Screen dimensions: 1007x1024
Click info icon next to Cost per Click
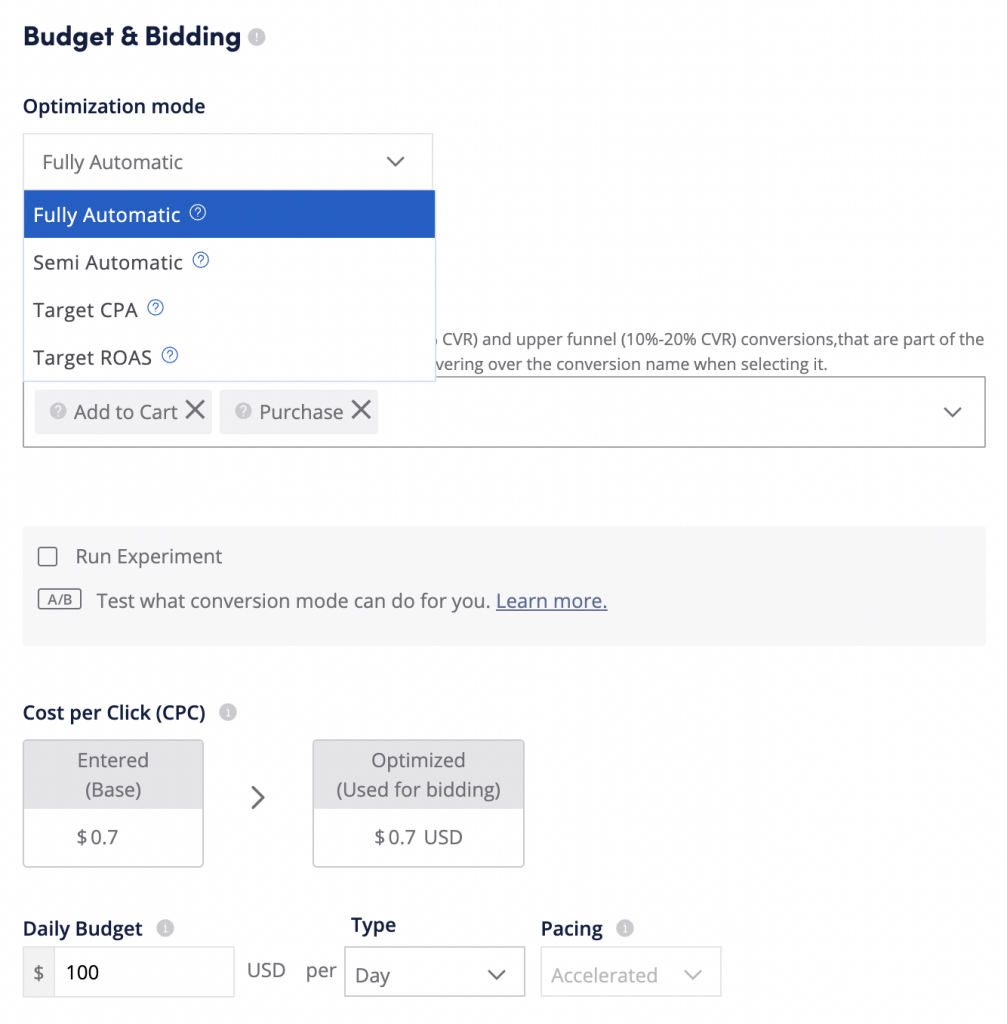click(228, 713)
